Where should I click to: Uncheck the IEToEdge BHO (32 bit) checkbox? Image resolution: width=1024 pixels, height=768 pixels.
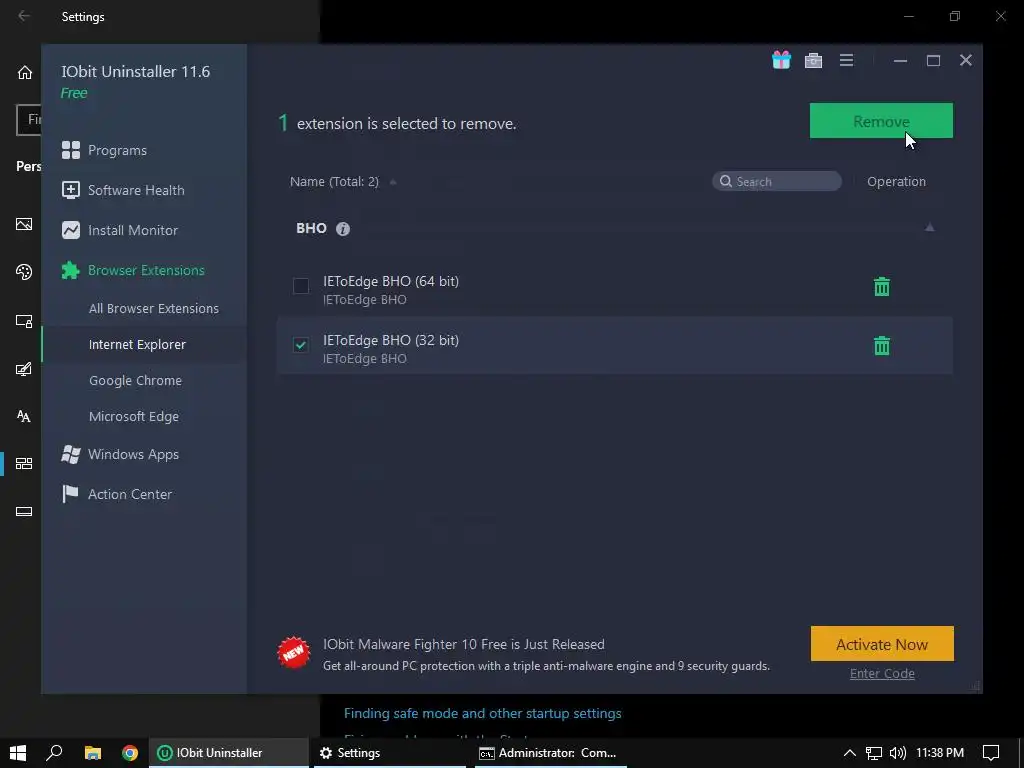click(x=300, y=344)
